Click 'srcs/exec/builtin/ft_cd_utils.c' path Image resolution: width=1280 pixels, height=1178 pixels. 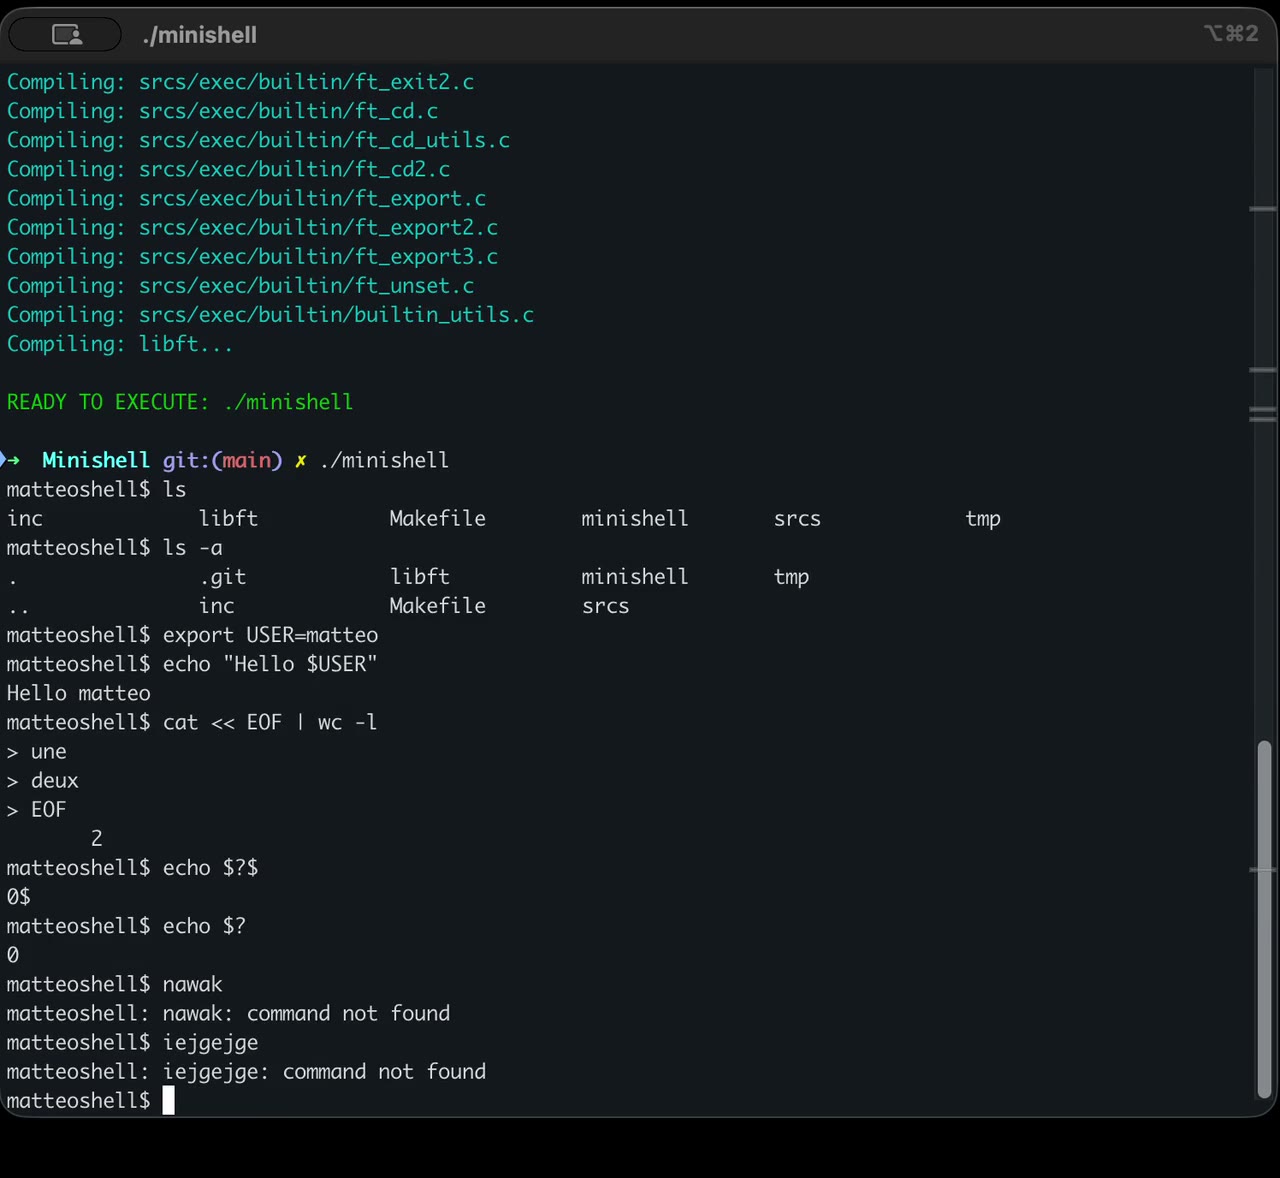[x=325, y=140]
